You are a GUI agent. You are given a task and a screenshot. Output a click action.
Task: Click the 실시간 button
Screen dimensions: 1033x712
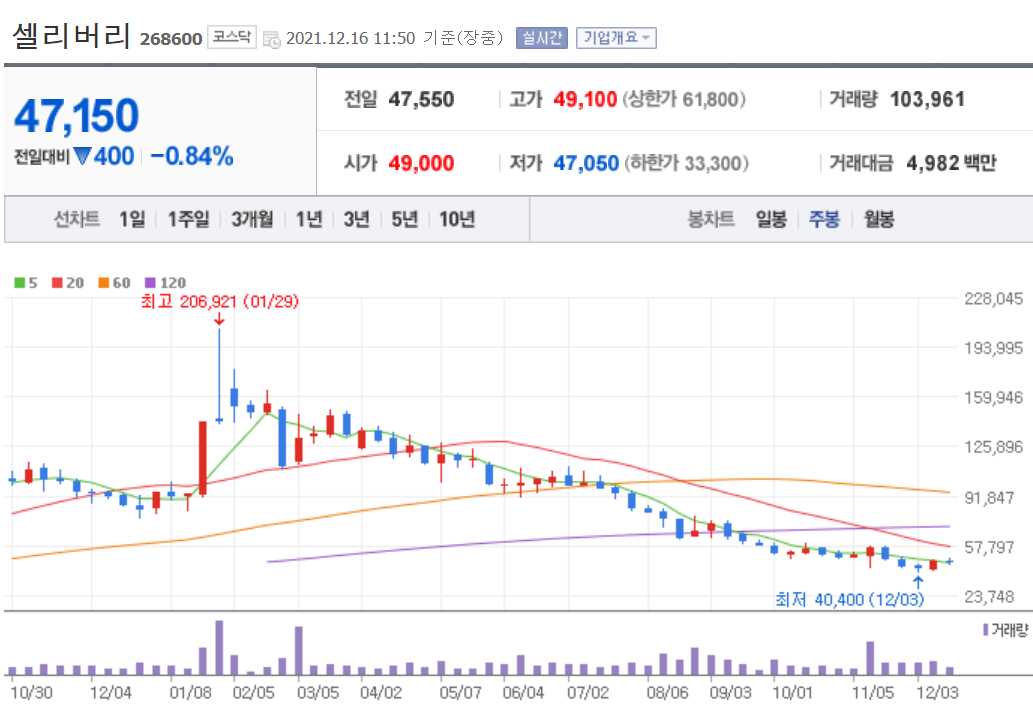[x=541, y=37]
